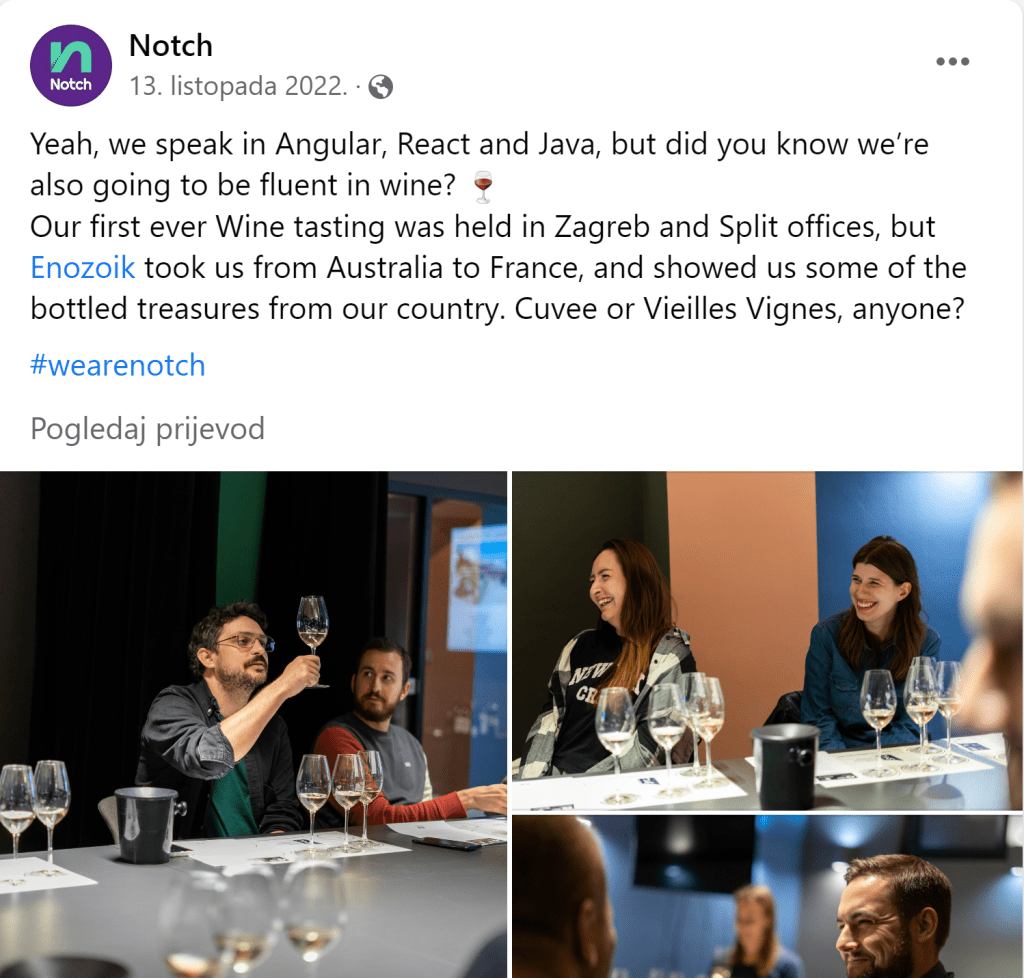Click the globe public audience icon

pyautogui.click(x=381, y=86)
